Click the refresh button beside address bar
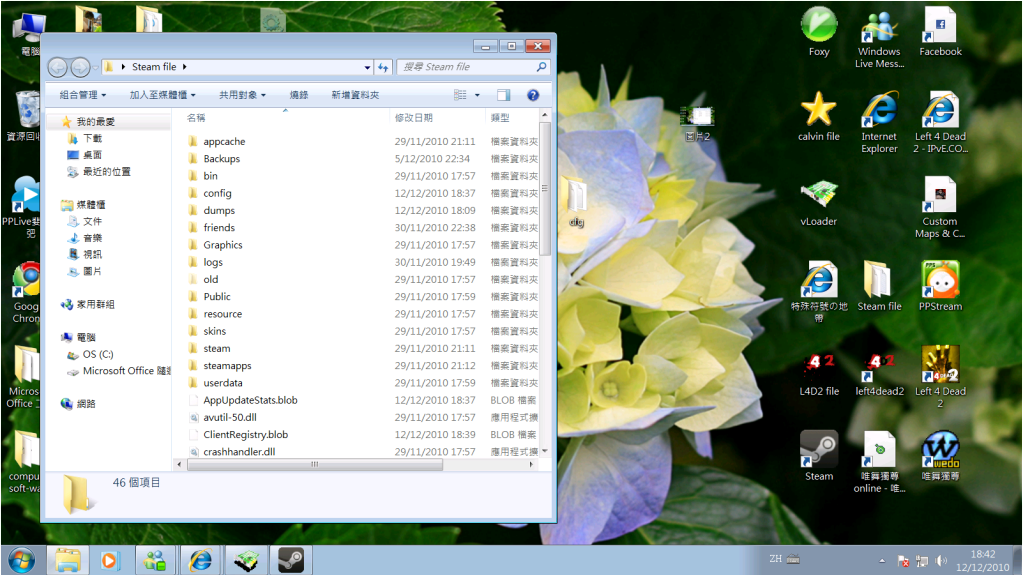 383,67
